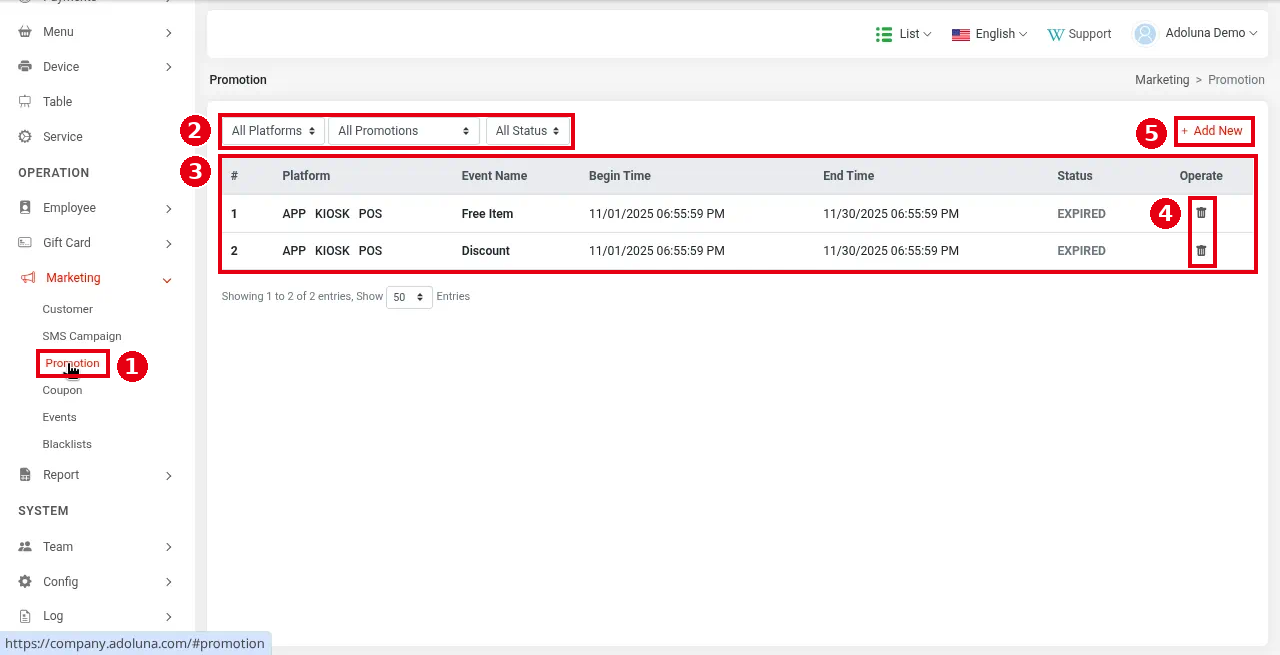Change entries per page from 50

pos(409,297)
